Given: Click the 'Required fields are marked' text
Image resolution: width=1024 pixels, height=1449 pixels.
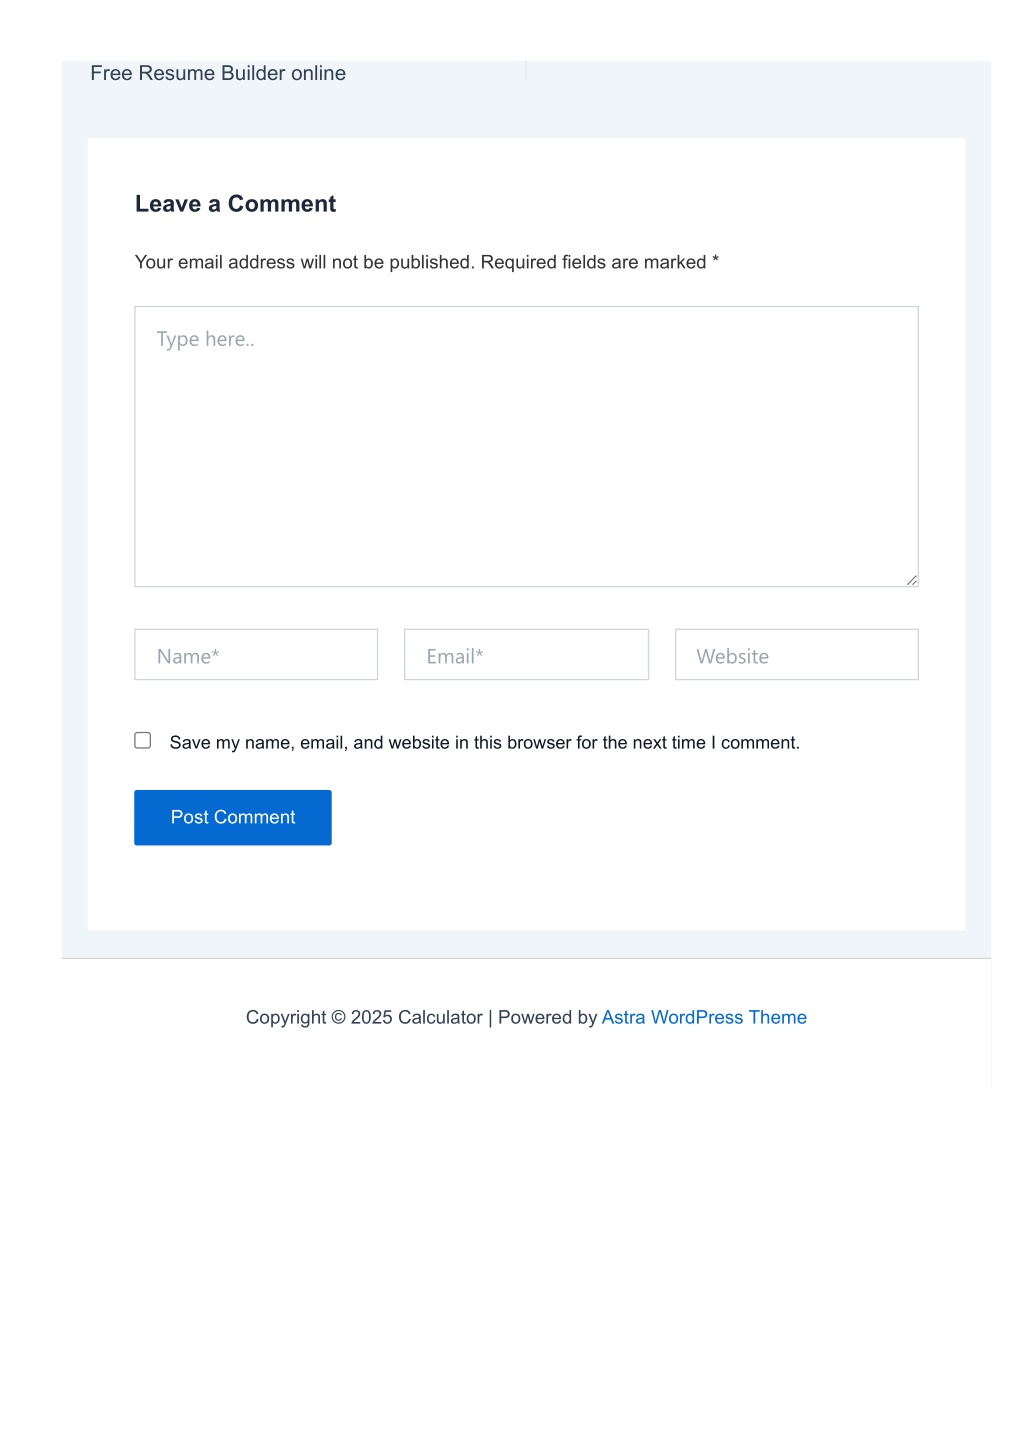Looking at the screenshot, I should [x=593, y=262].
